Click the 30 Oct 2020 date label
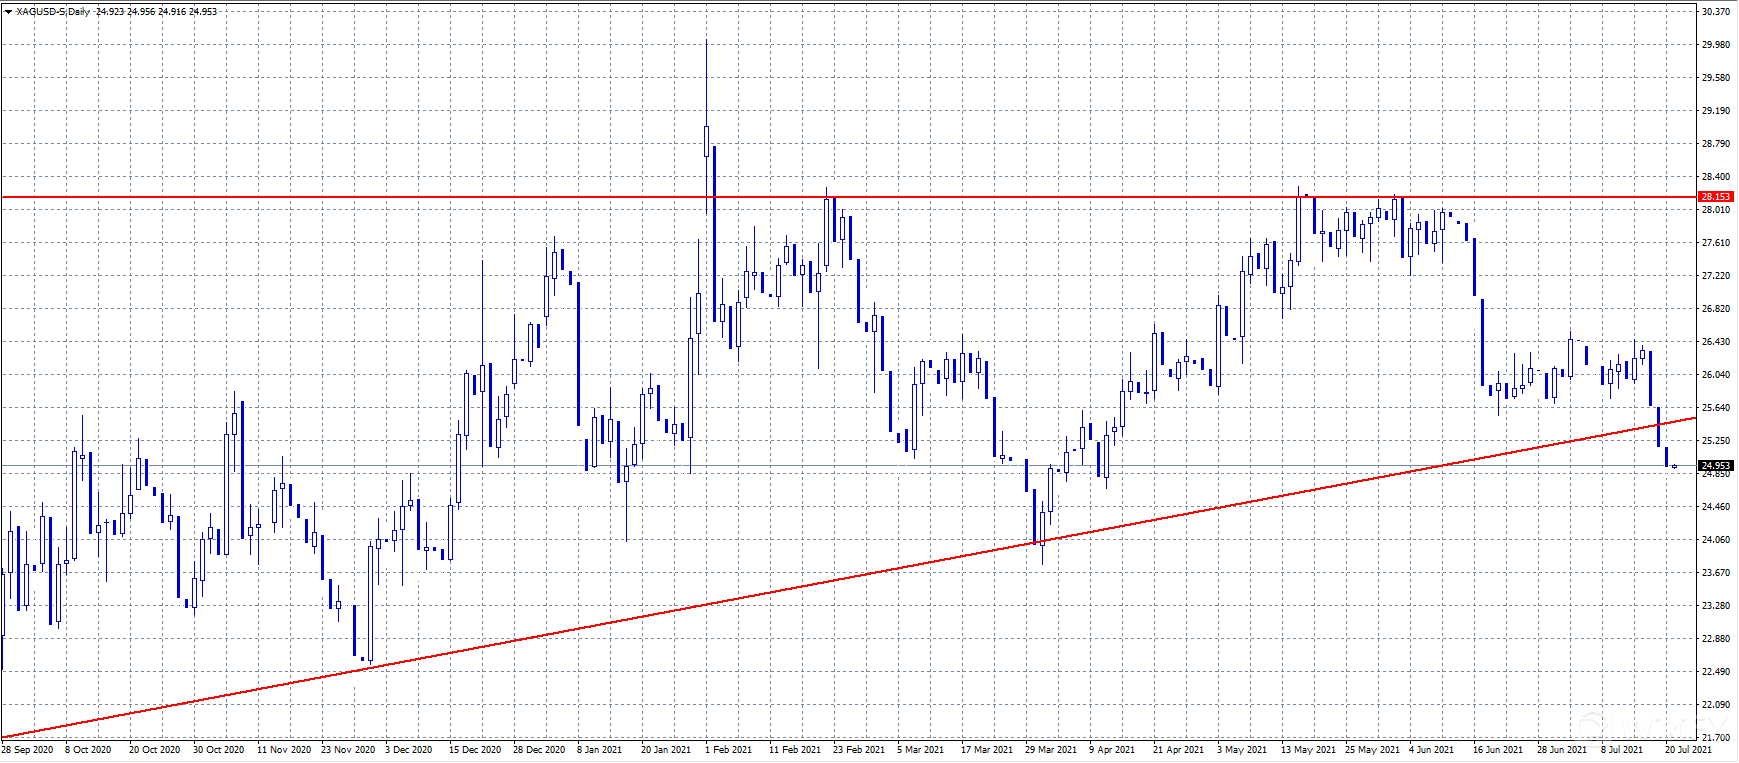 [x=219, y=750]
